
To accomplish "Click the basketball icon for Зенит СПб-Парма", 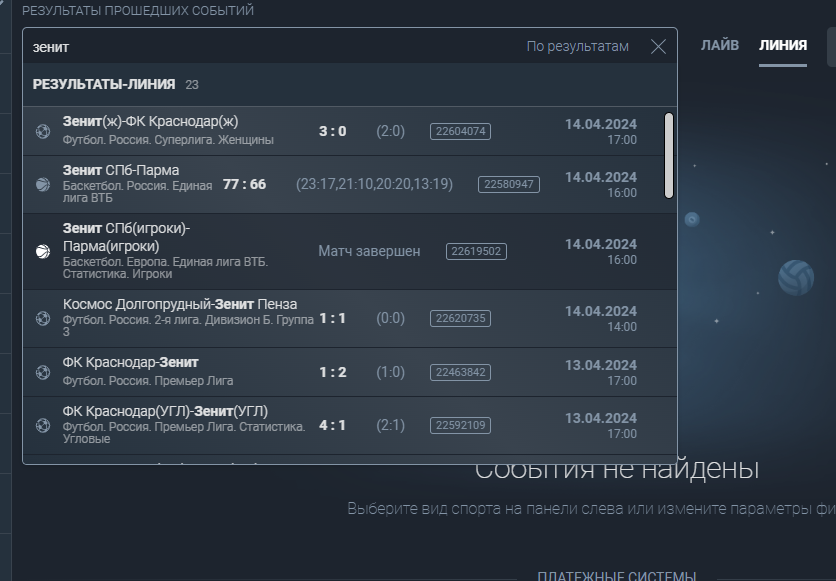I will (x=43, y=184).
